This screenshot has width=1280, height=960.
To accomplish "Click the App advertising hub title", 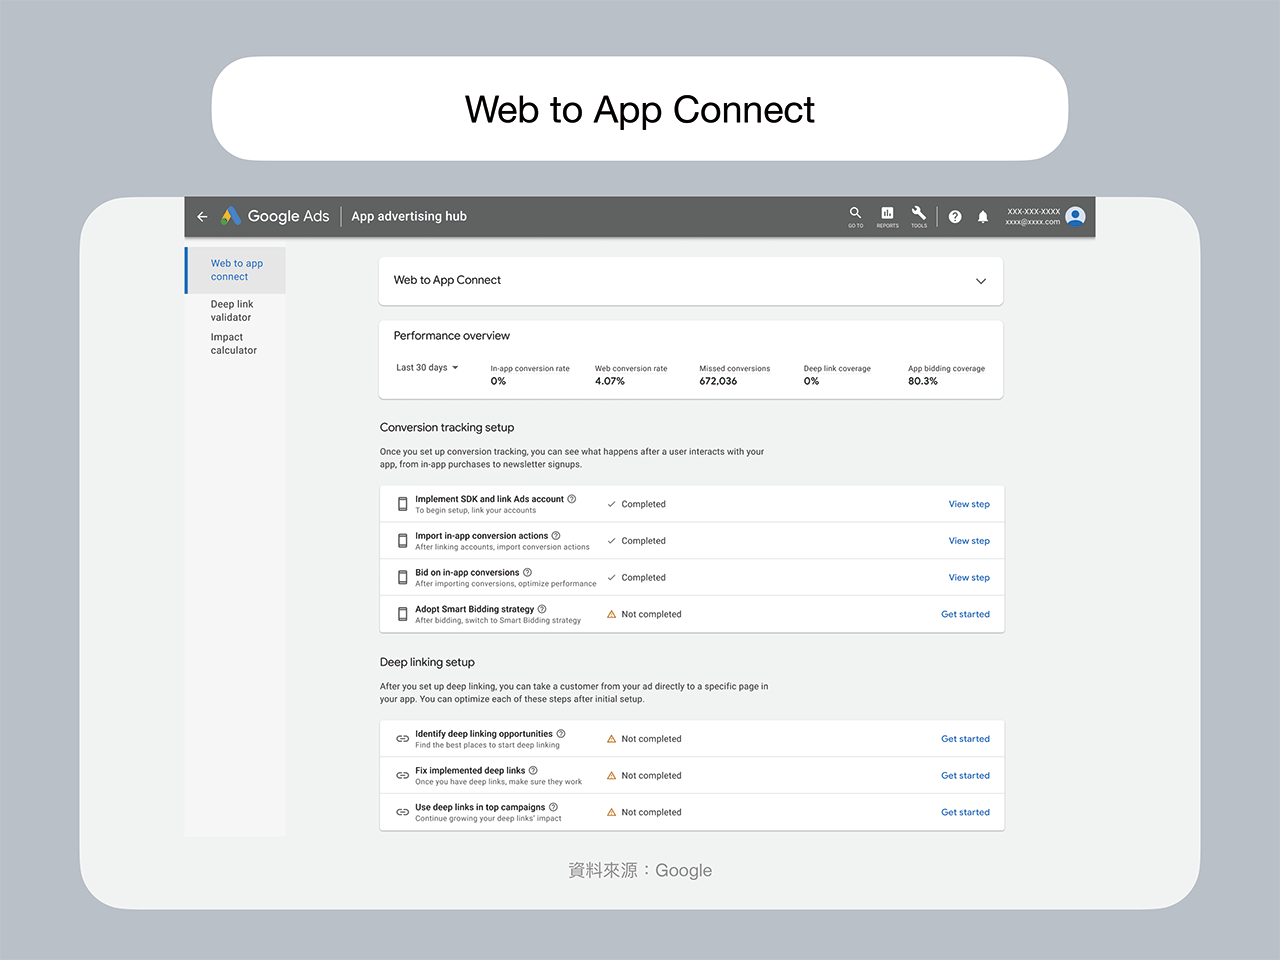I will (x=409, y=216).
